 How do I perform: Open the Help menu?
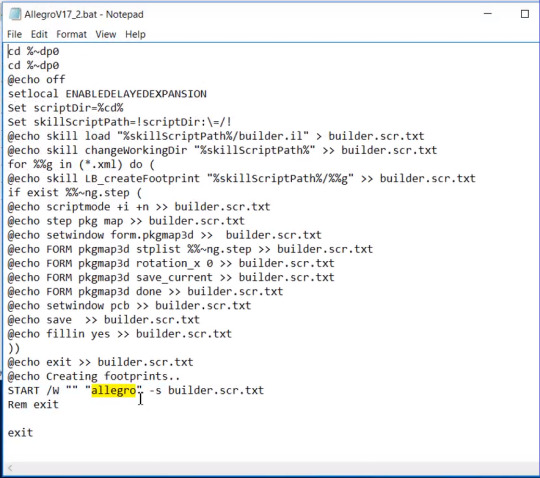click(135, 34)
